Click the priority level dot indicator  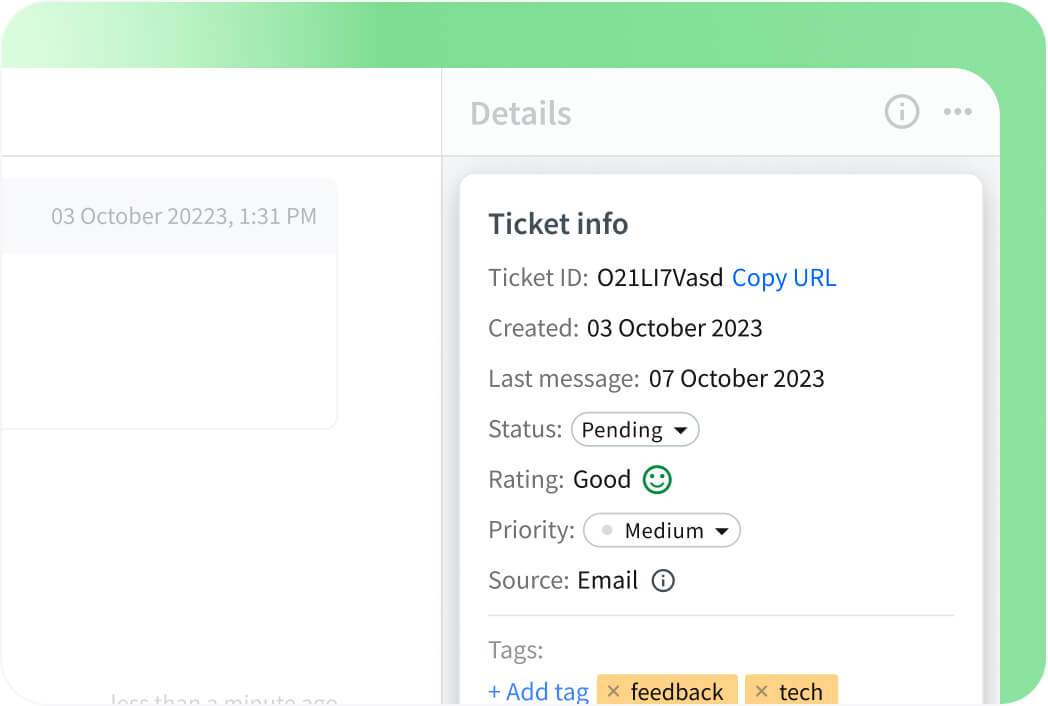click(607, 530)
